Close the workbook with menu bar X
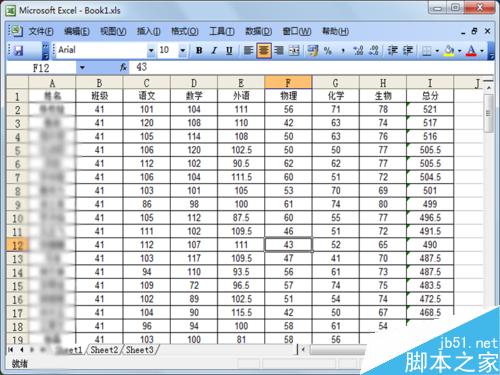This screenshot has height=375, width=500. (487, 31)
